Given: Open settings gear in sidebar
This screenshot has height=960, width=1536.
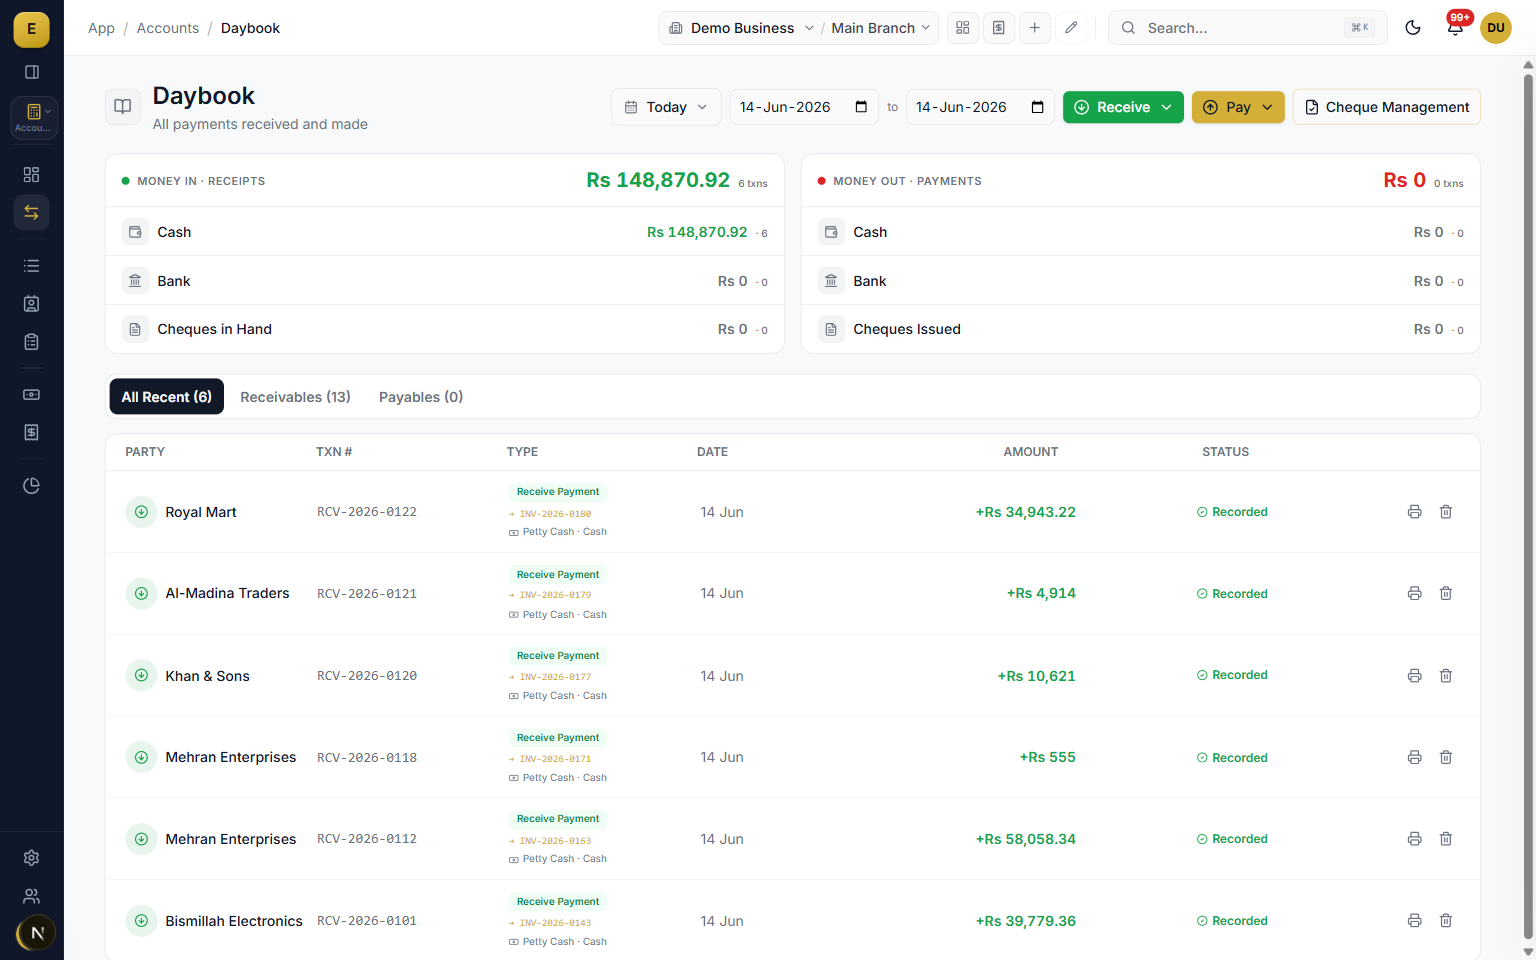Looking at the screenshot, I should (32, 858).
